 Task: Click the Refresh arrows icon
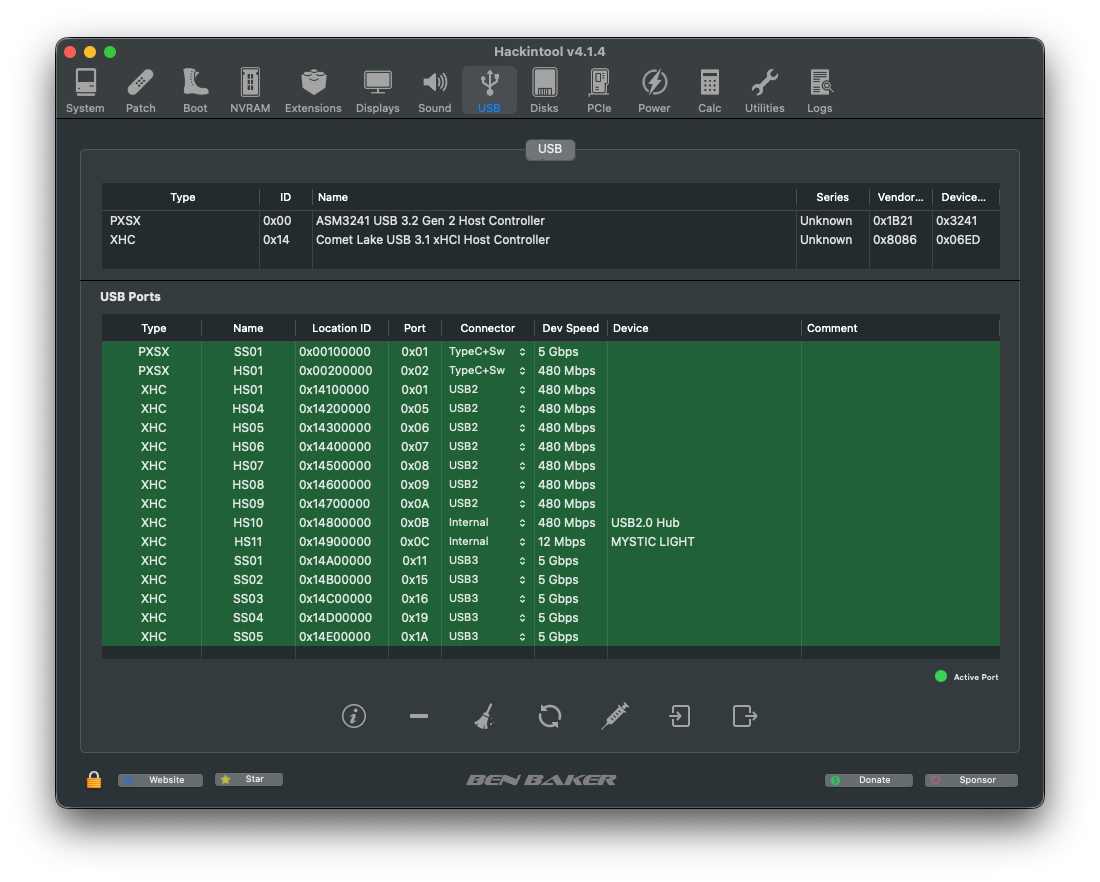tap(549, 716)
